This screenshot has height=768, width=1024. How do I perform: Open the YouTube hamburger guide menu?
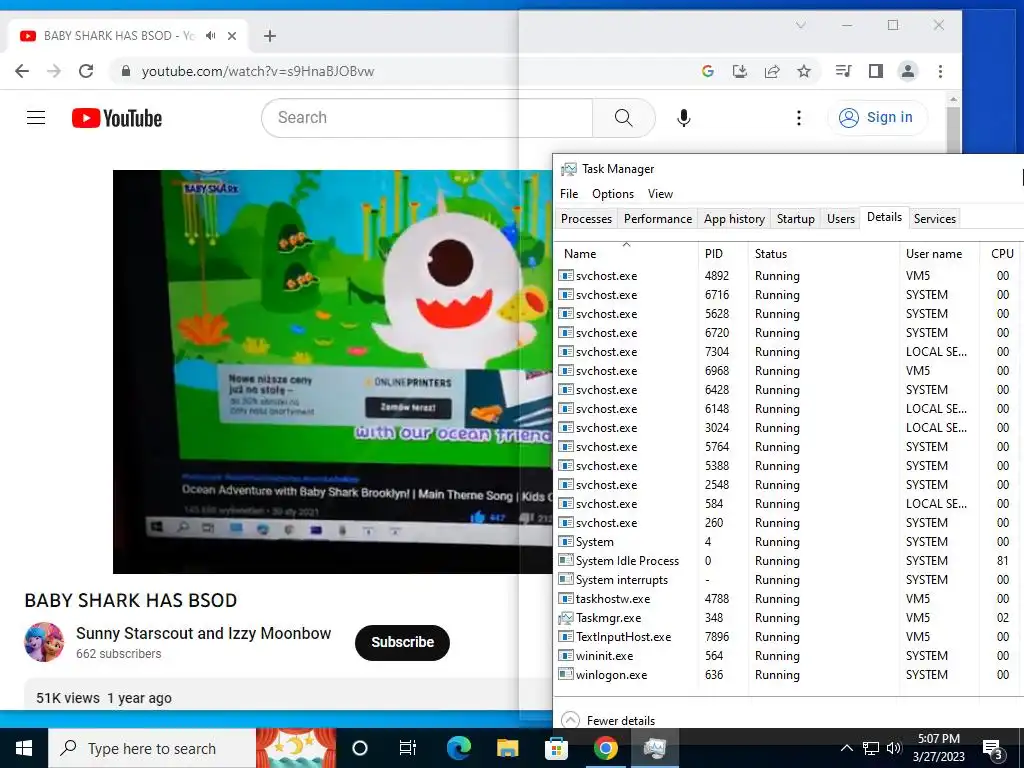click(x=36, y=118)
